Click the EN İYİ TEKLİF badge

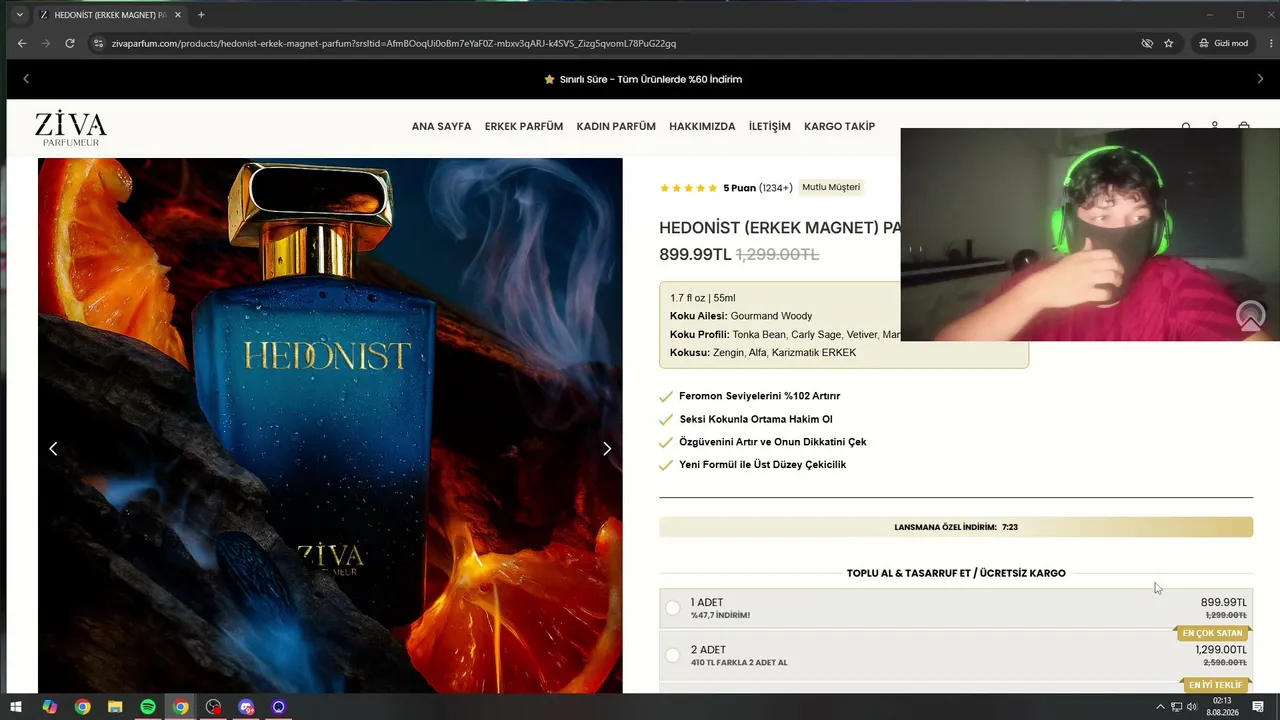point(1215,685)
